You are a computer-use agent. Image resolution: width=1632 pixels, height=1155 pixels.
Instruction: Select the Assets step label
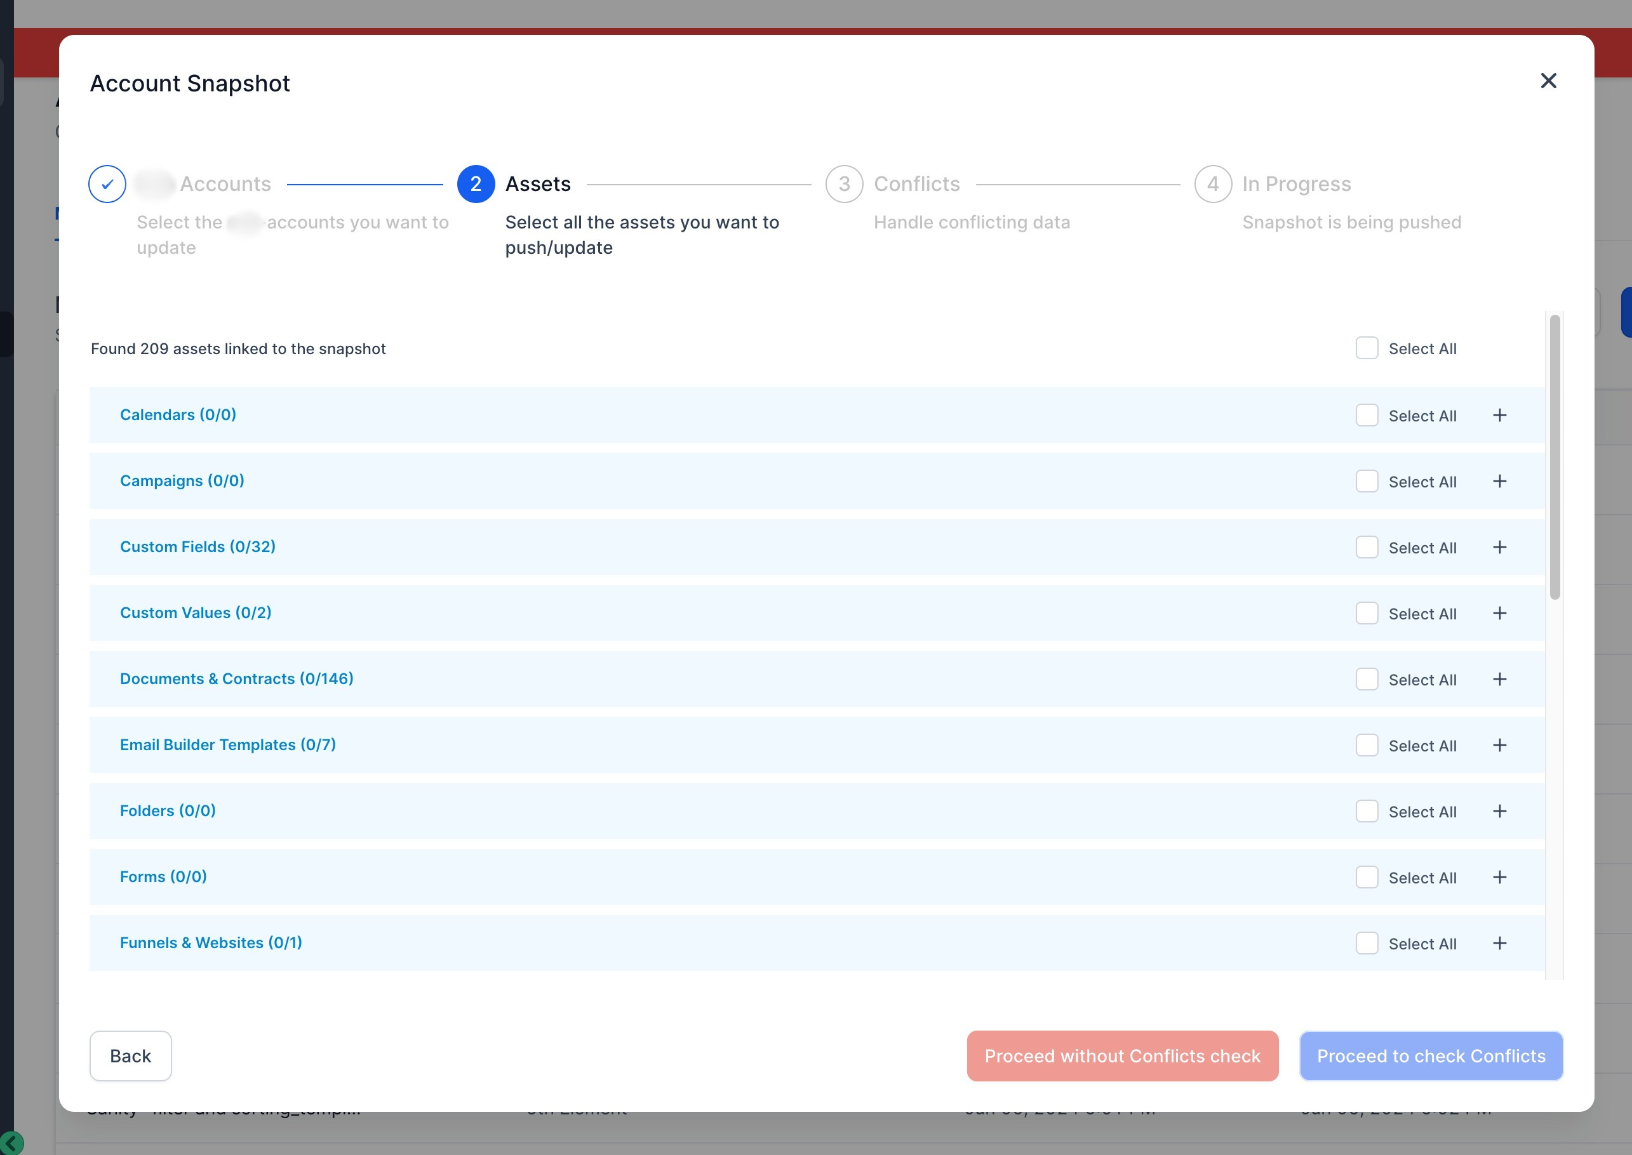[538, 184]
